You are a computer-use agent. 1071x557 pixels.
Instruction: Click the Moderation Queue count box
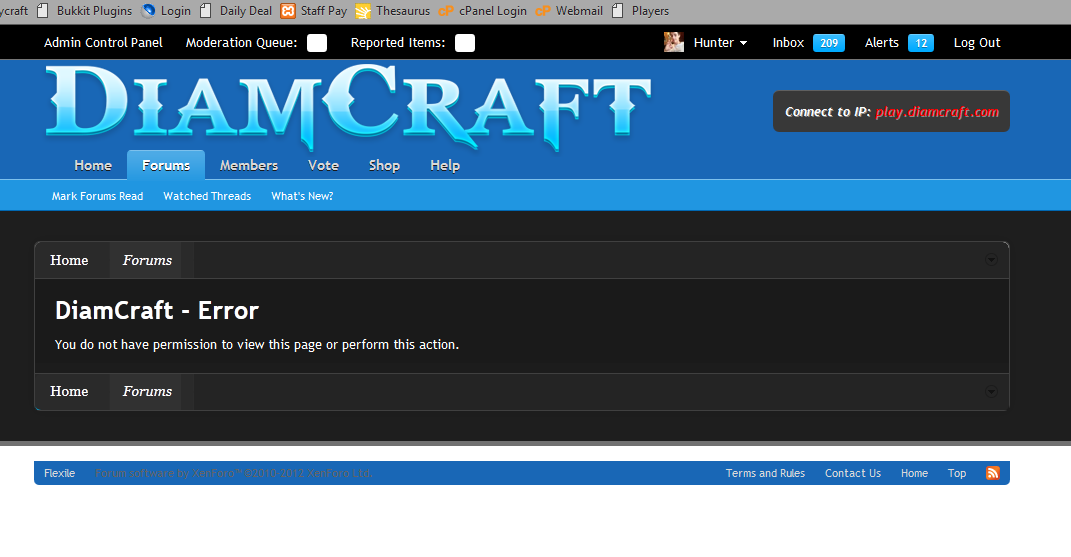tap(316, 43)
